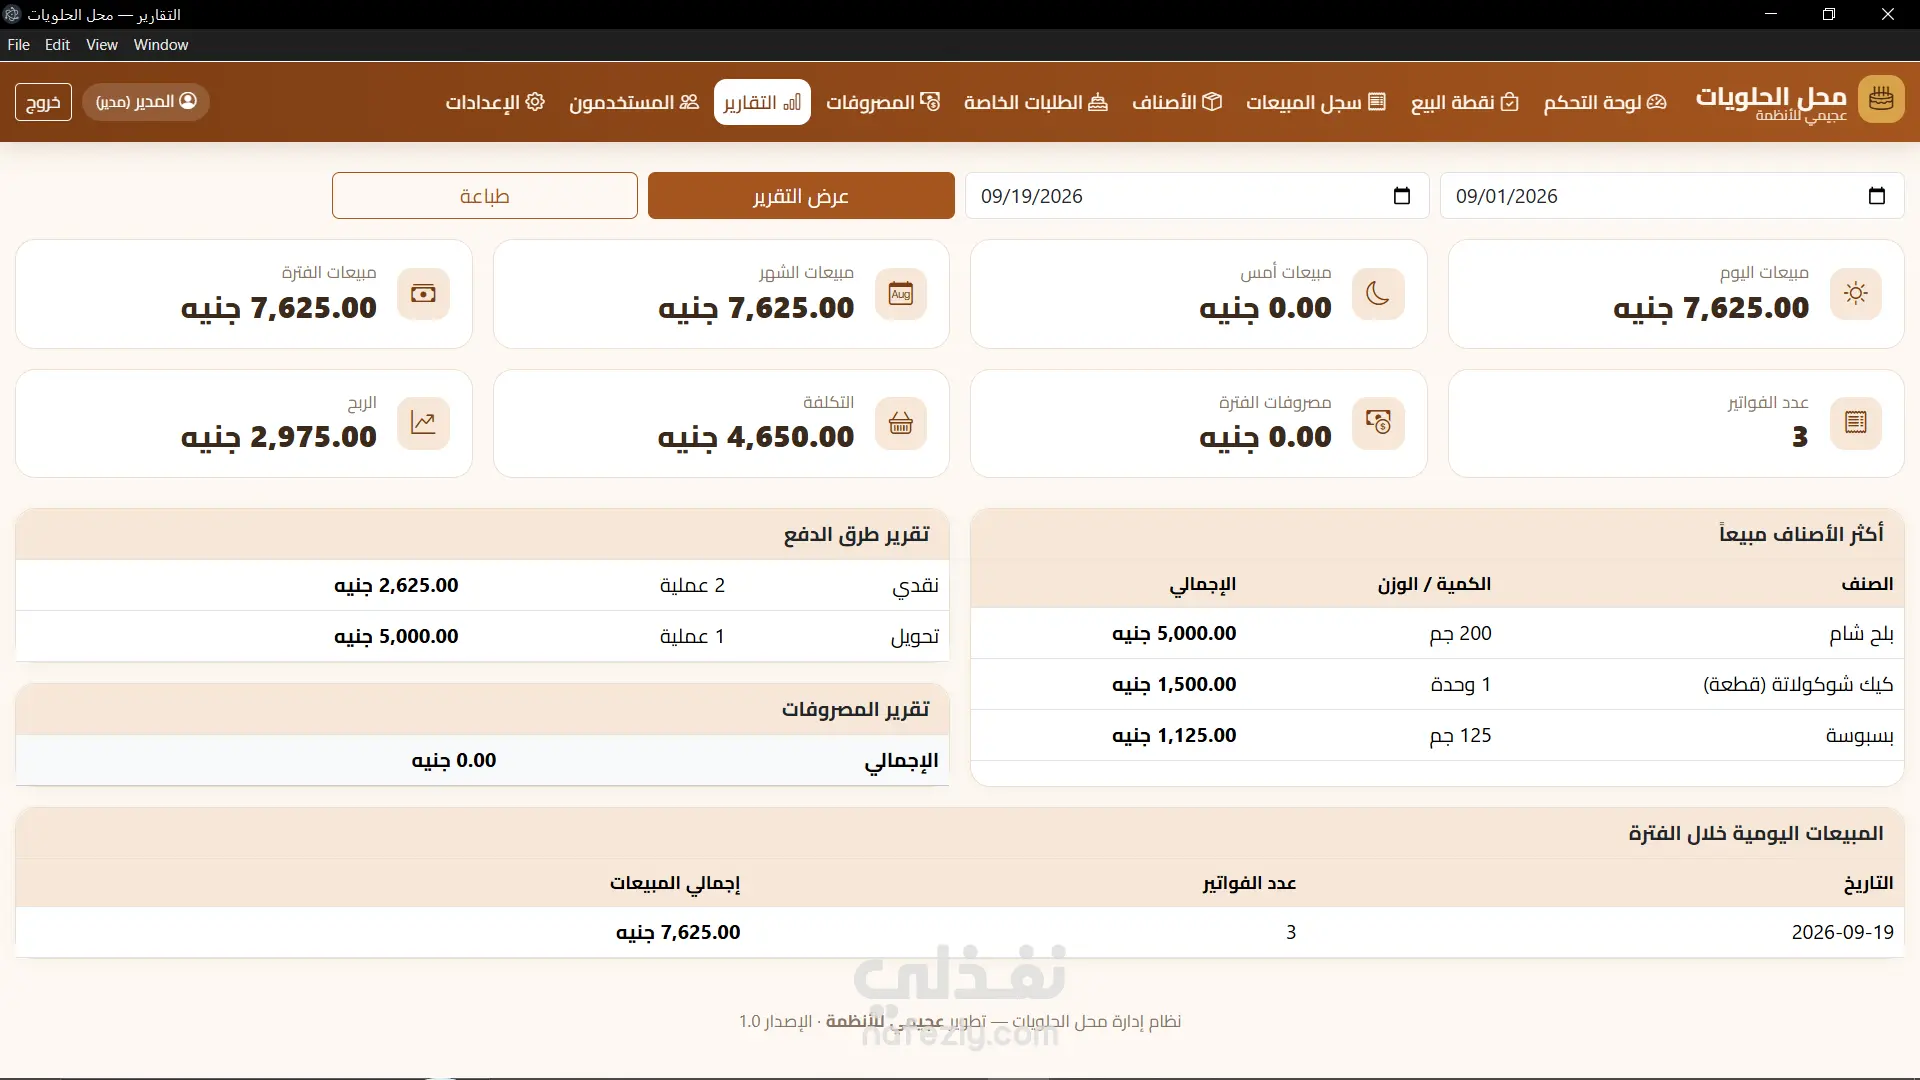
Task: Click the invoice count list icon
Action: click(x=1856, y=423)
